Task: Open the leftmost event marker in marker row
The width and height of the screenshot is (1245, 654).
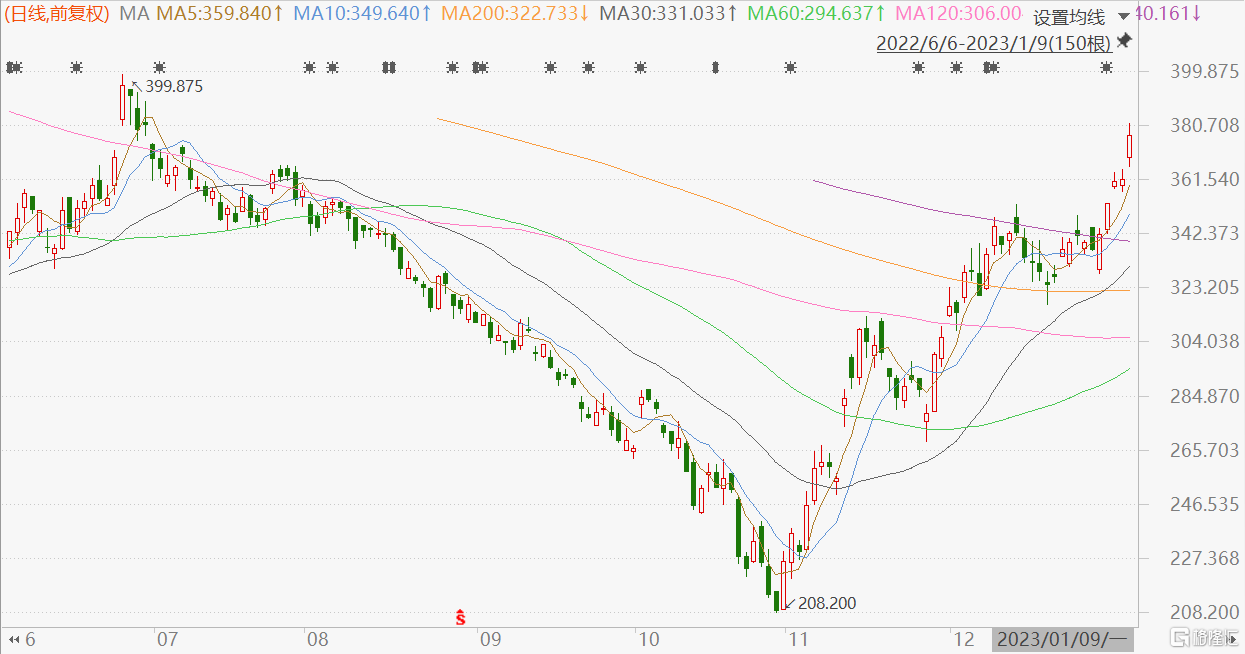Action: point(13,68)
